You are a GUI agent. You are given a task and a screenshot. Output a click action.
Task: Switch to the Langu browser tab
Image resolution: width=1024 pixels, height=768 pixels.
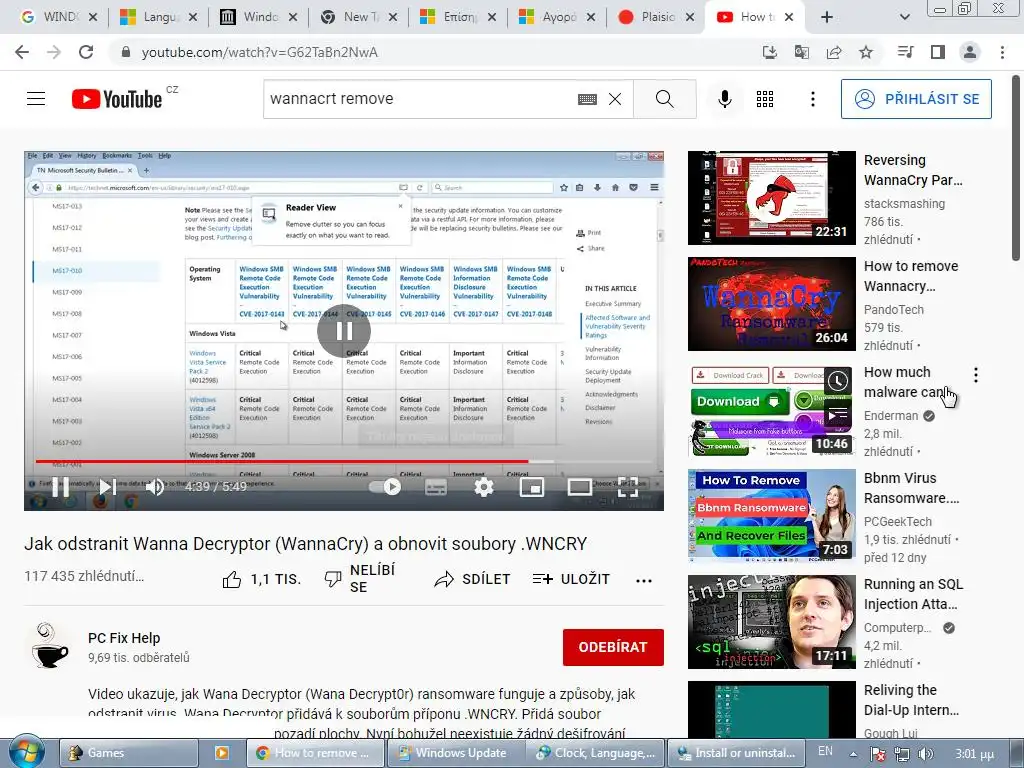tap(157, 18)
